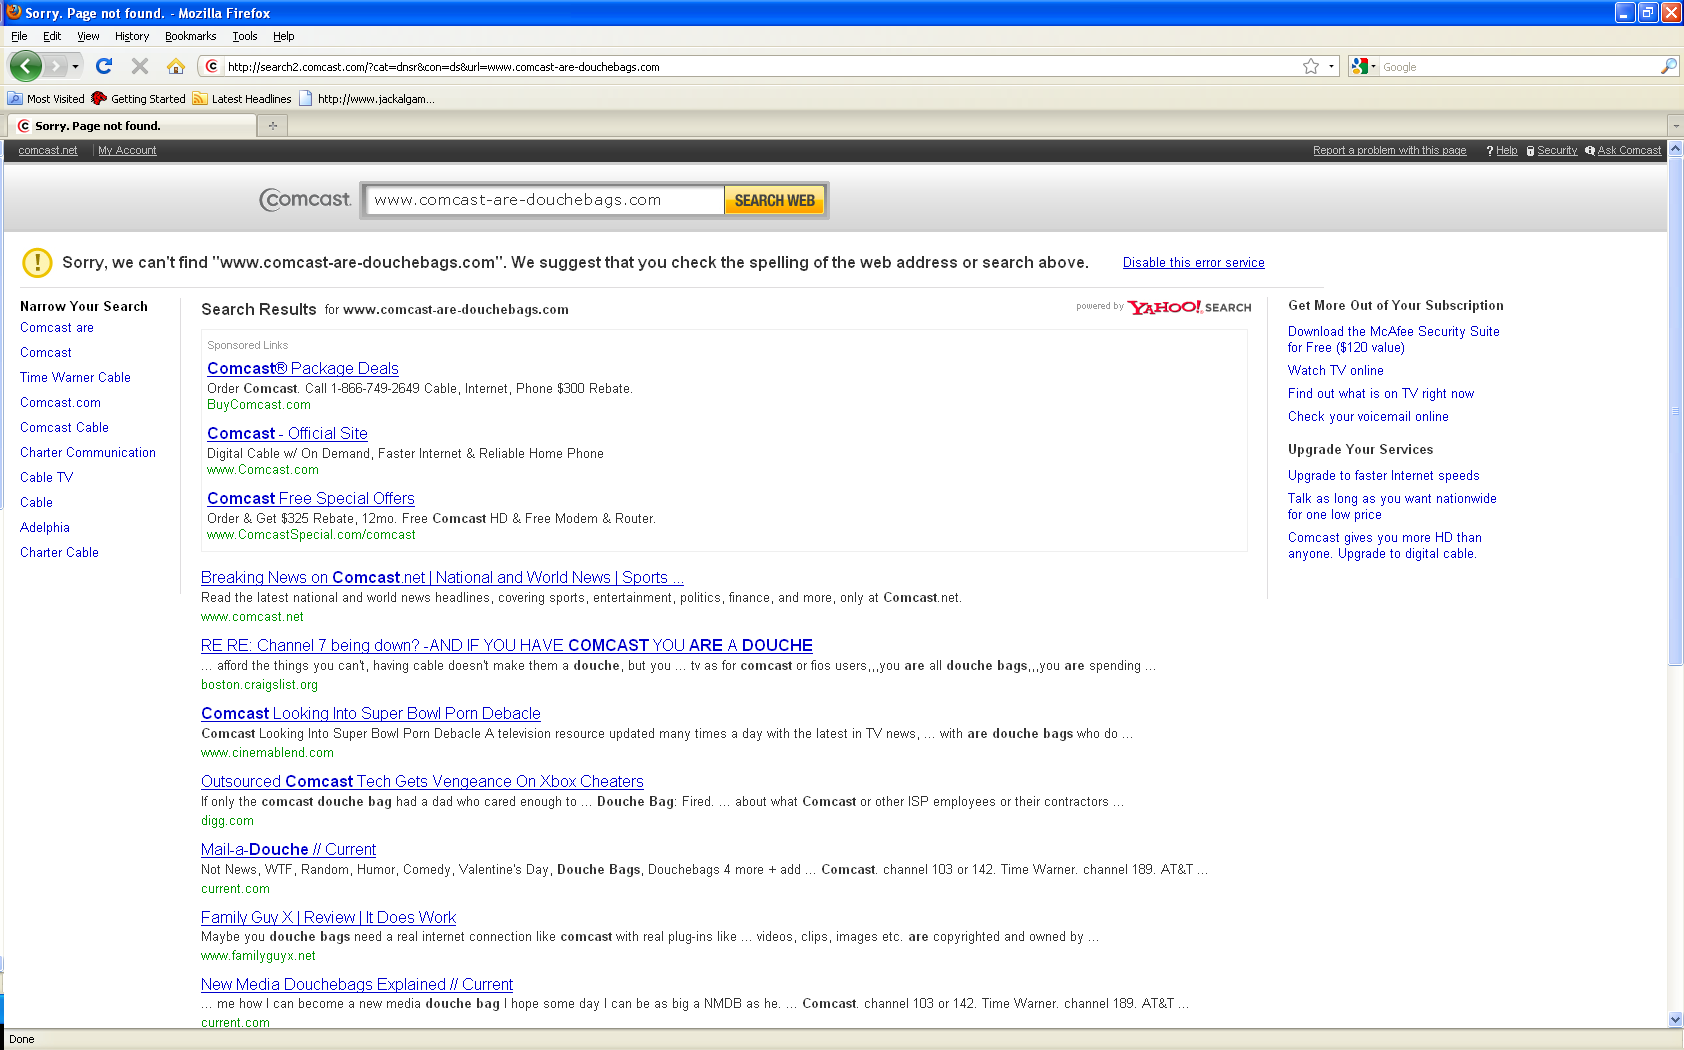Click the Firefox Back navigation button
Image resolution: width=1684 pixels, height=1050 pixels.
tap(25, 66)
